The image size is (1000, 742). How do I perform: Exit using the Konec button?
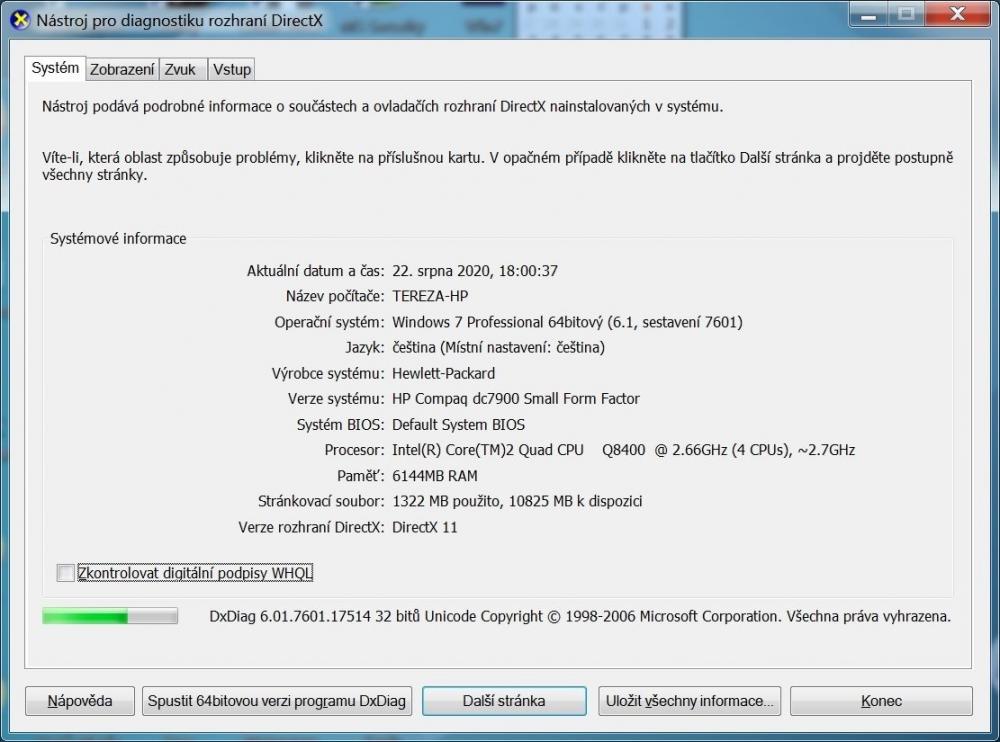pyautogui.click(x=881, y=701)
